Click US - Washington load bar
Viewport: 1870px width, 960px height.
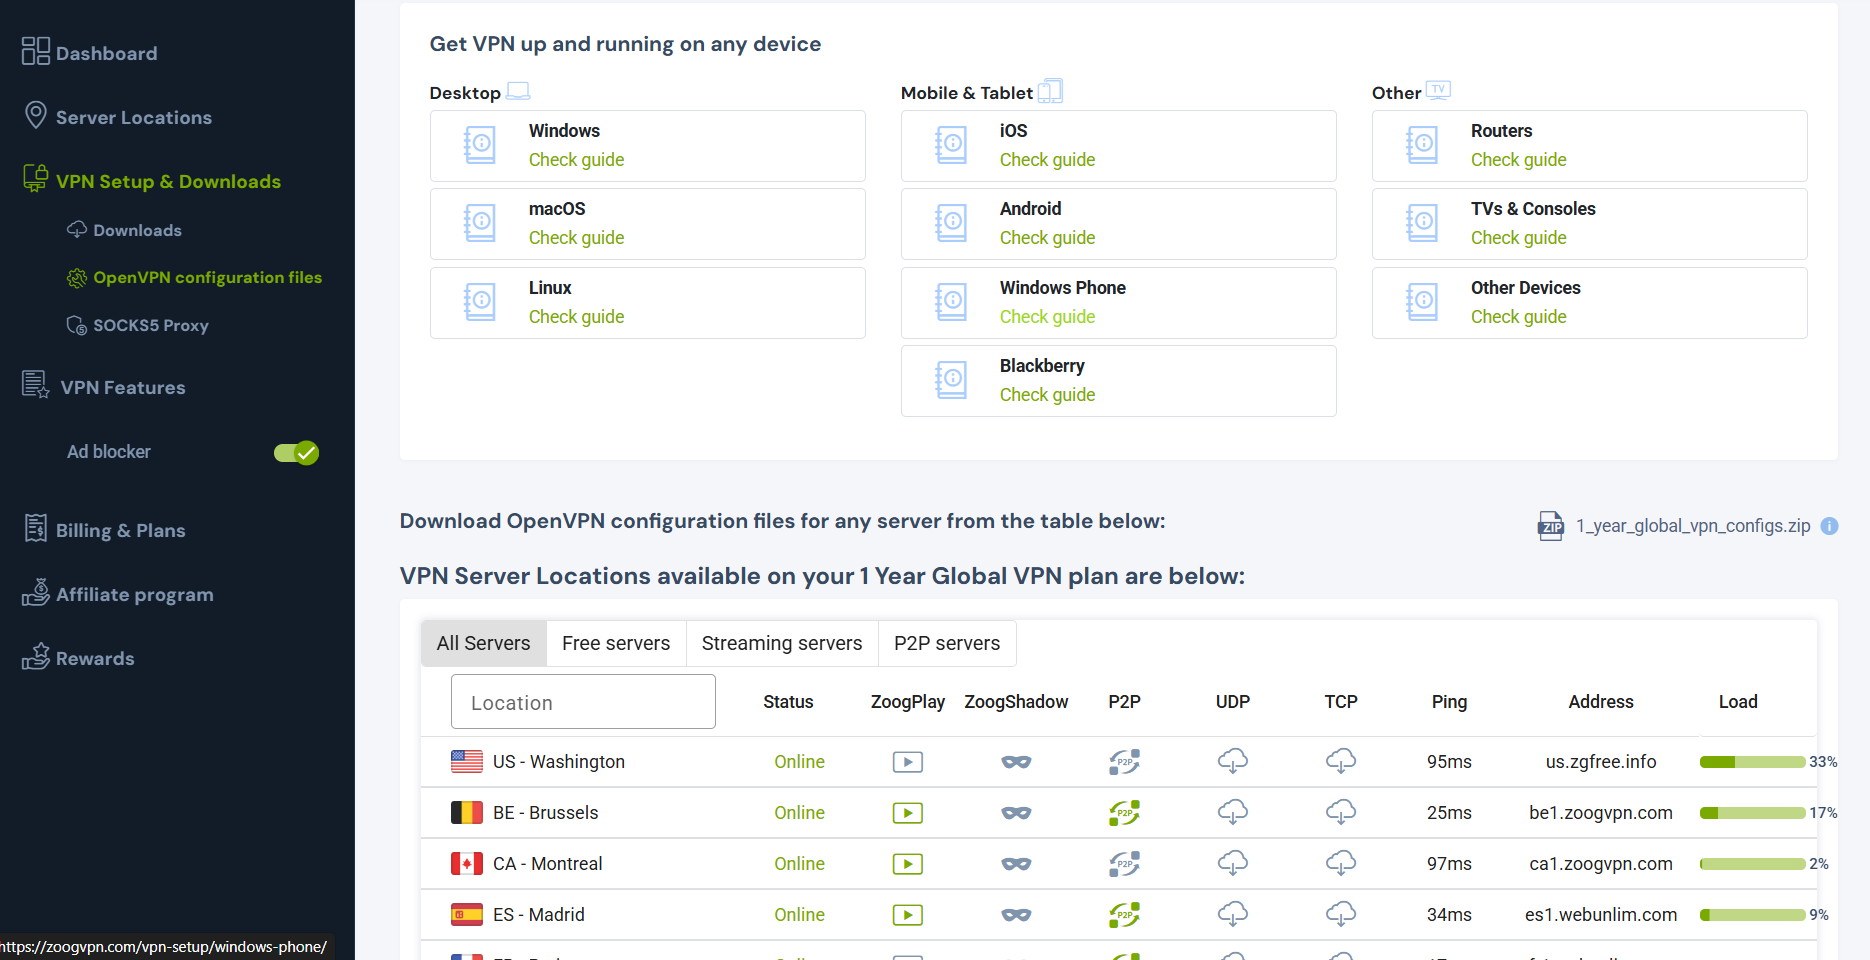click(x=1752, y=762)
